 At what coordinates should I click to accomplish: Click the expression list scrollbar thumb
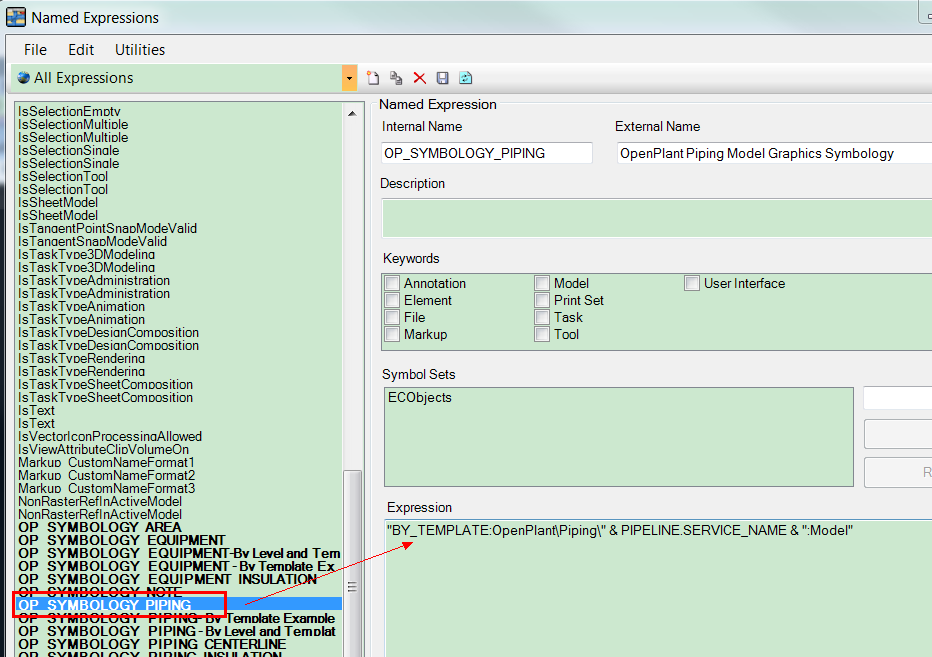[352, 564]
